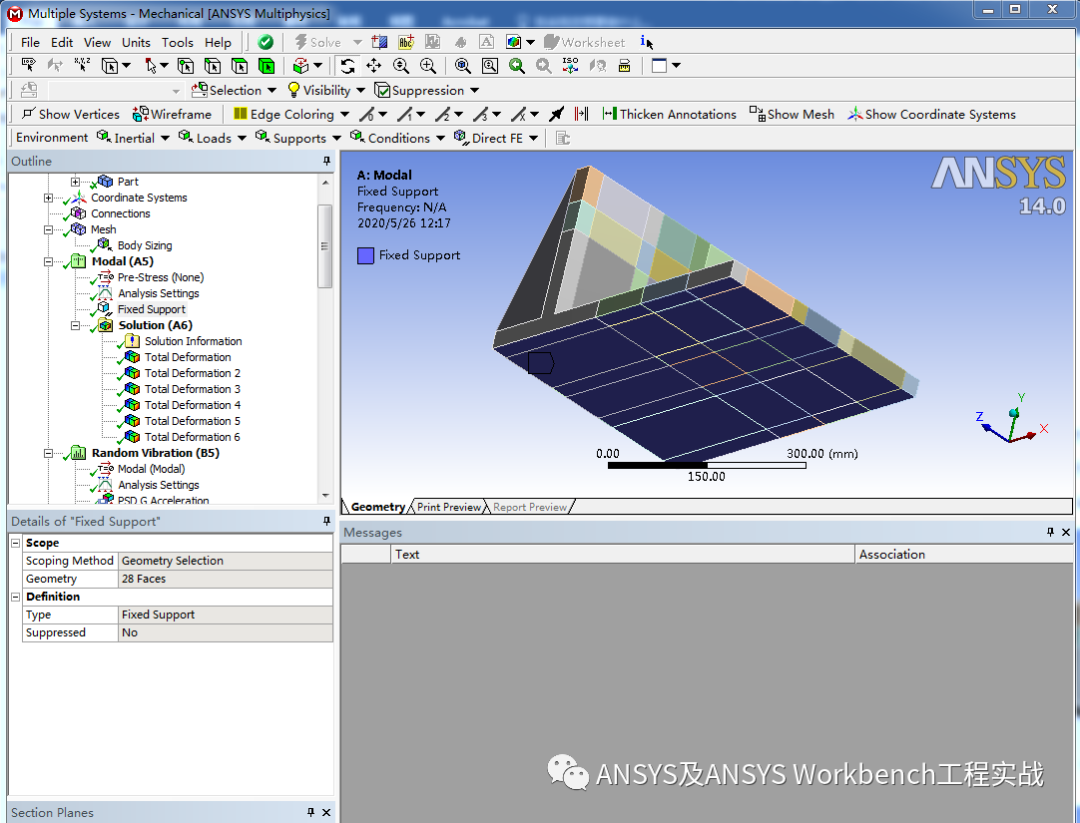Select Analysis Settings under Modal (A5)
Image resolution: width=1080 pixels, height=823 pixels.
tap(158, 293)
